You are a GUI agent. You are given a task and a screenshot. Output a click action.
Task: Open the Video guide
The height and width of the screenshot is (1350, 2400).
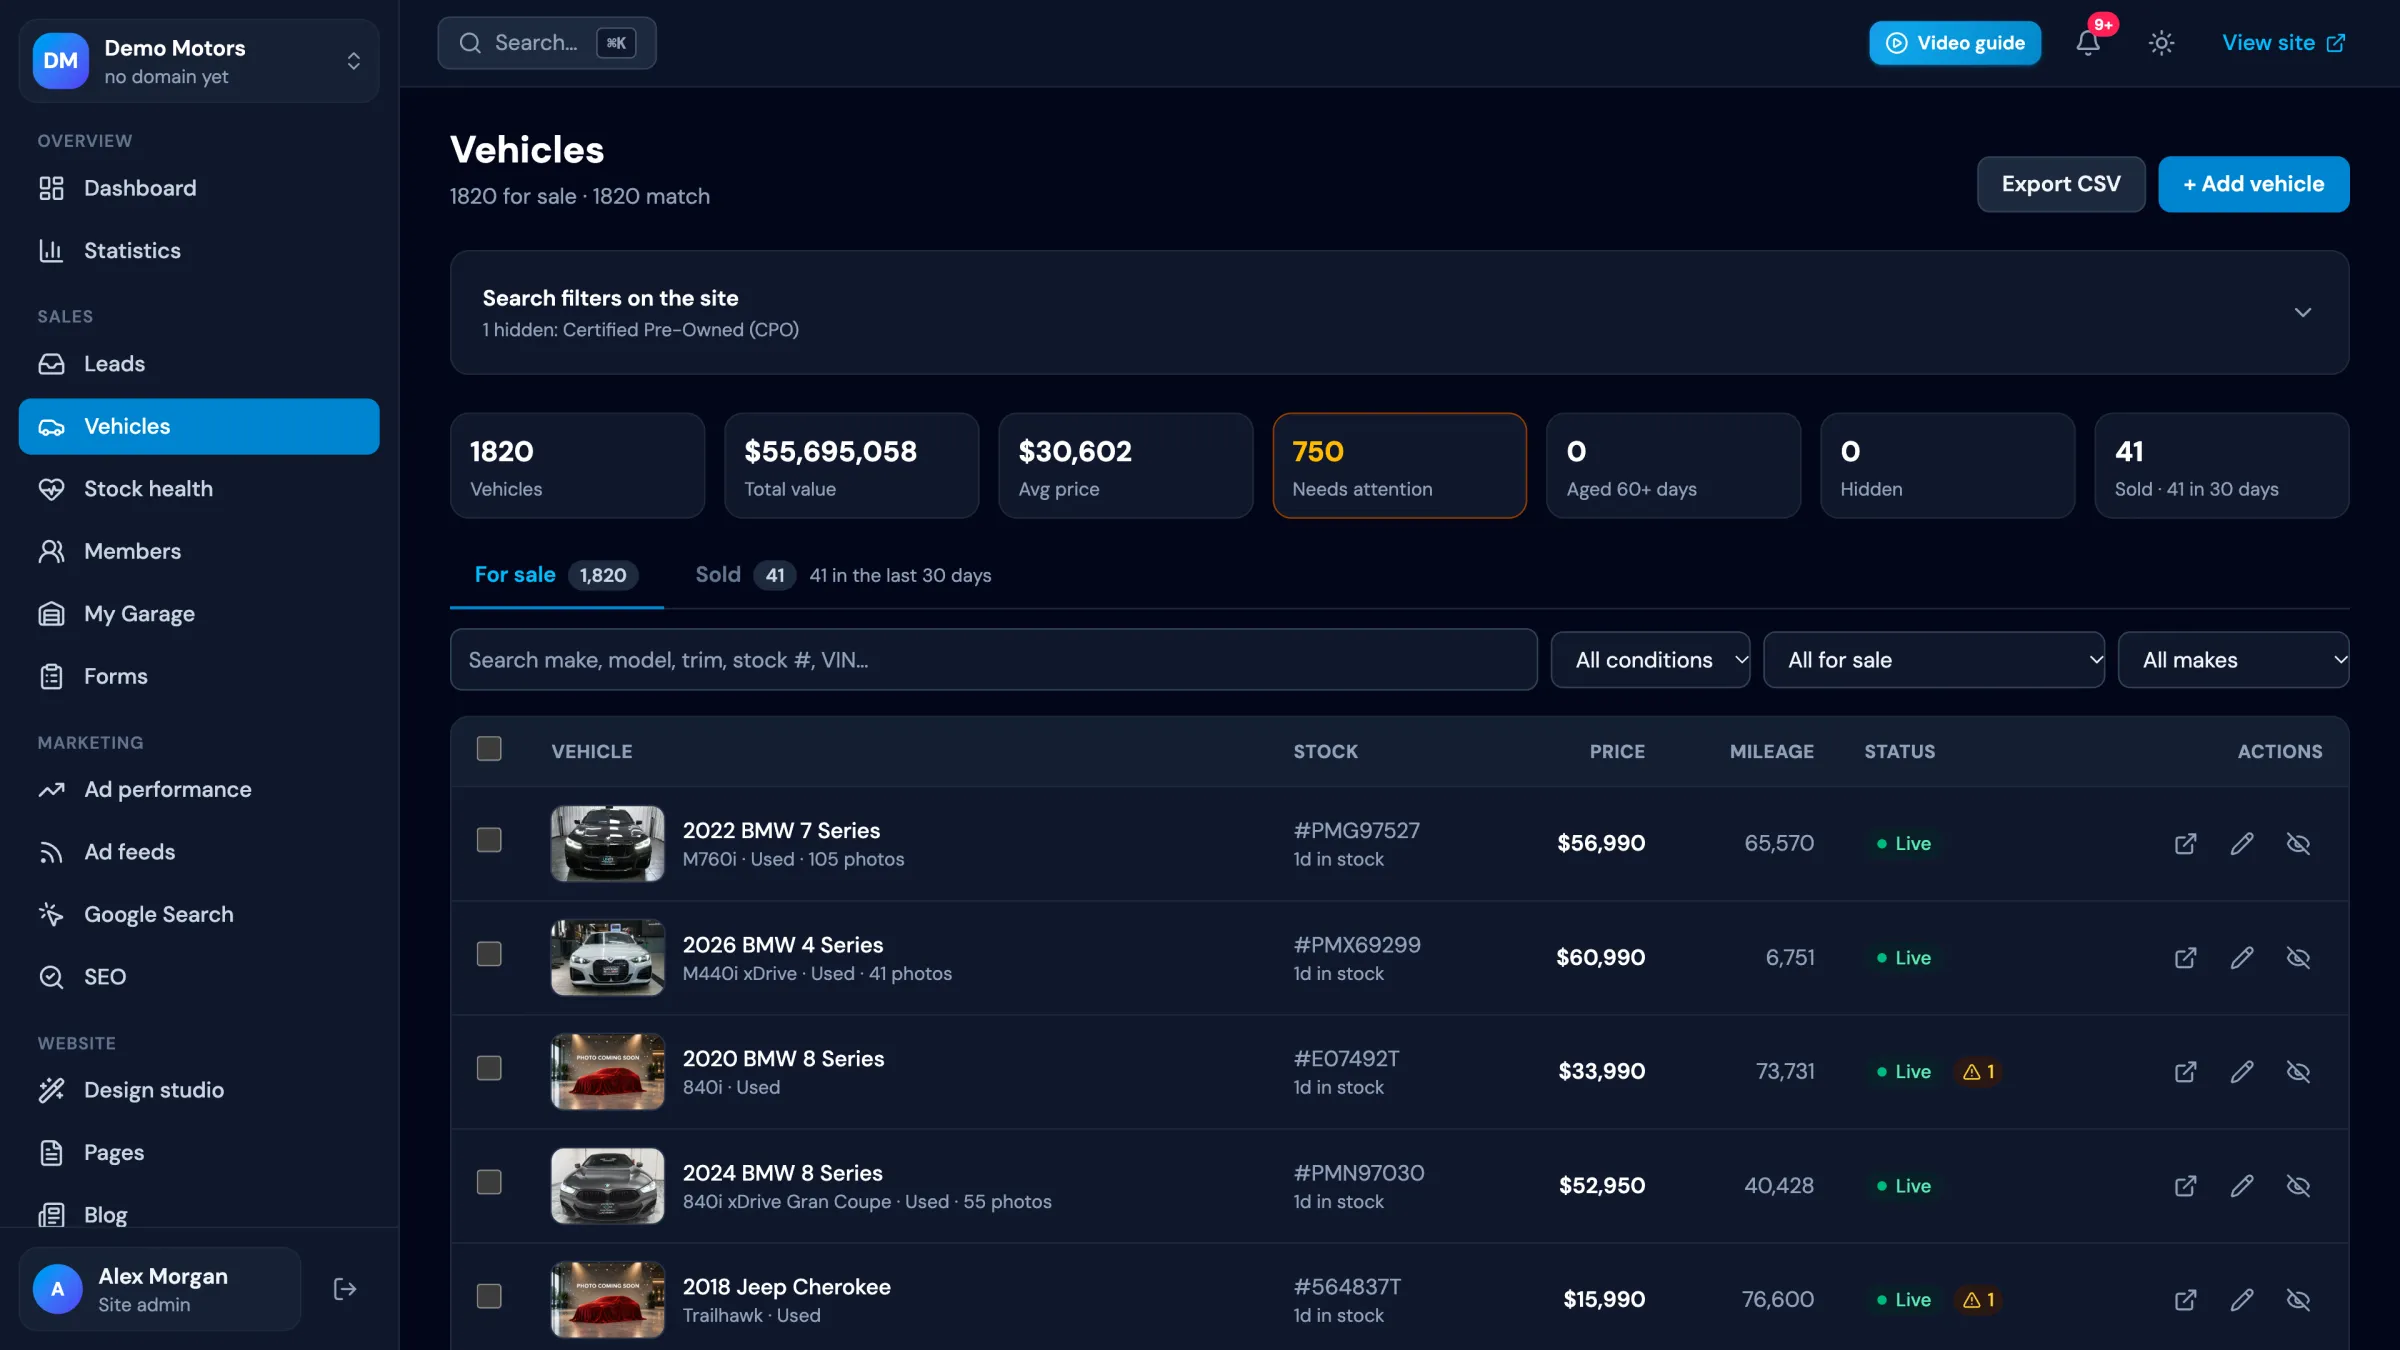[1955, 43]
